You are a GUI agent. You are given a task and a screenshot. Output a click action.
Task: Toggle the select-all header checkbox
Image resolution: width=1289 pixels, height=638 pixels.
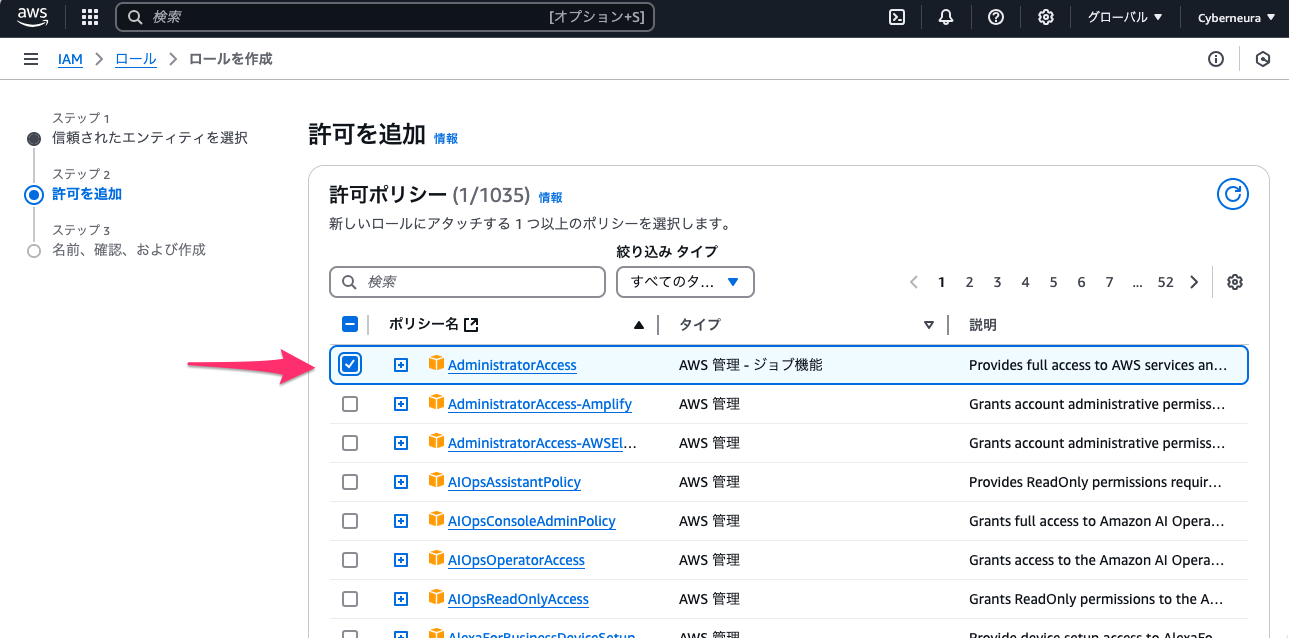[x=350, y=324]
